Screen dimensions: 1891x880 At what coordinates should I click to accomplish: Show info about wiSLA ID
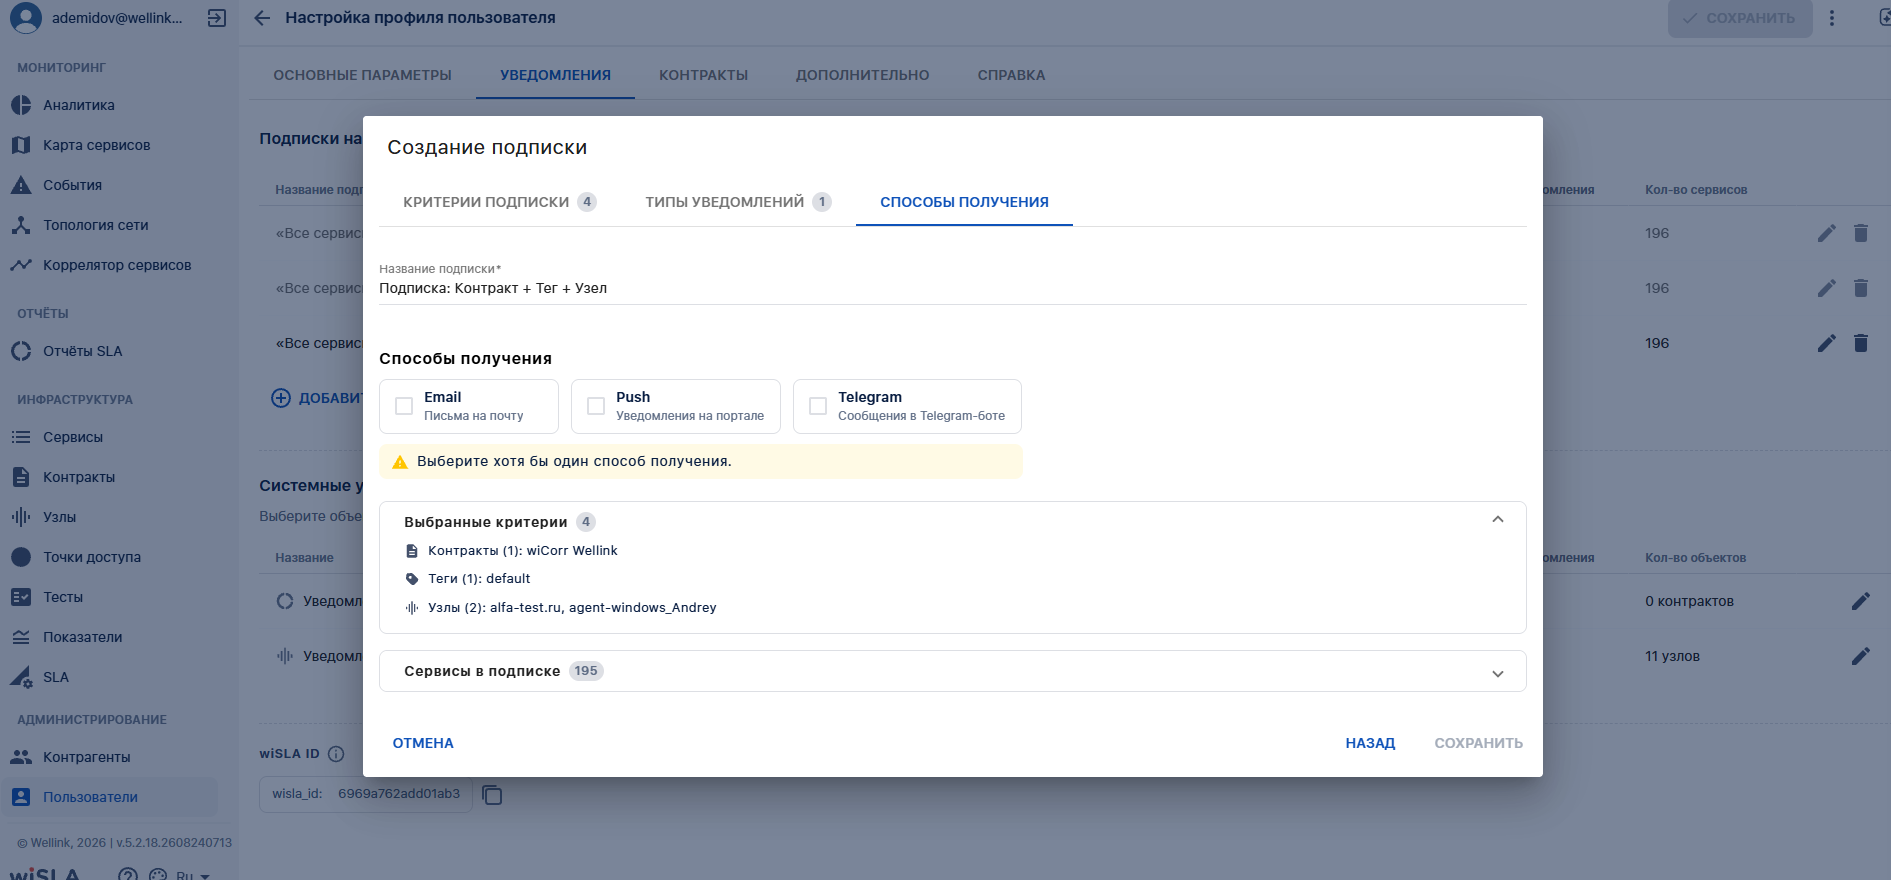(x=336, y=754)
